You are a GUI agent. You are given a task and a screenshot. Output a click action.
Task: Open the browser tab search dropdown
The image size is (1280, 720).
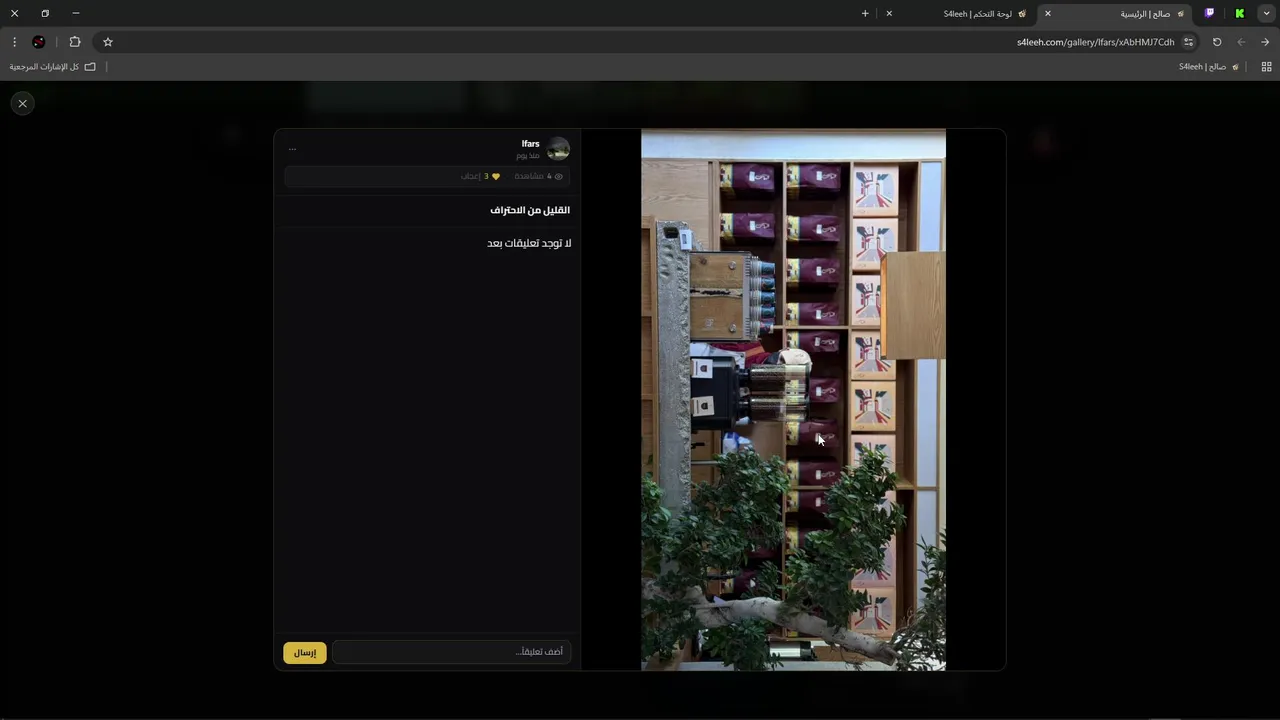tap(1266, 13)
